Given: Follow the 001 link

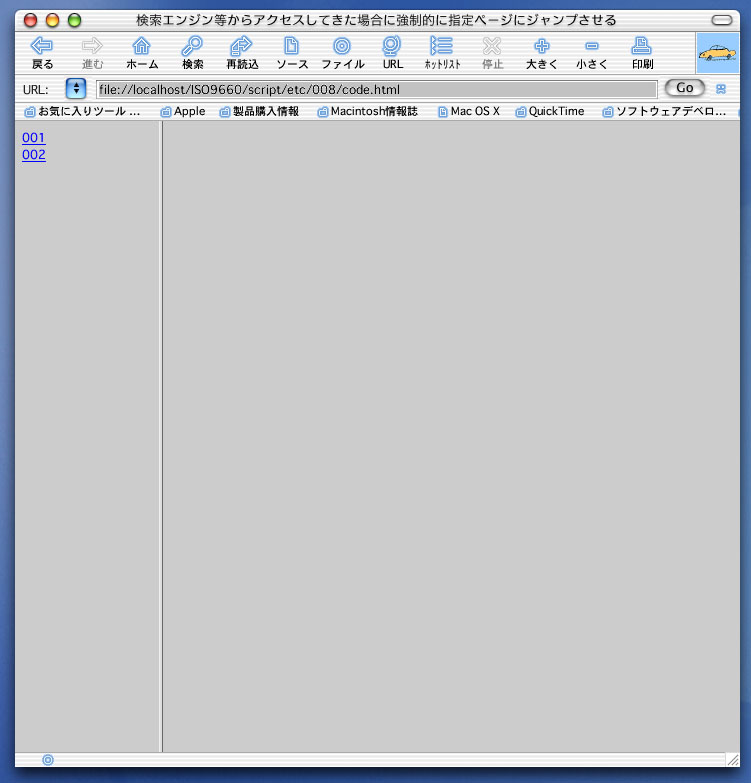Looking at the screenshot, I should [34, 138].
